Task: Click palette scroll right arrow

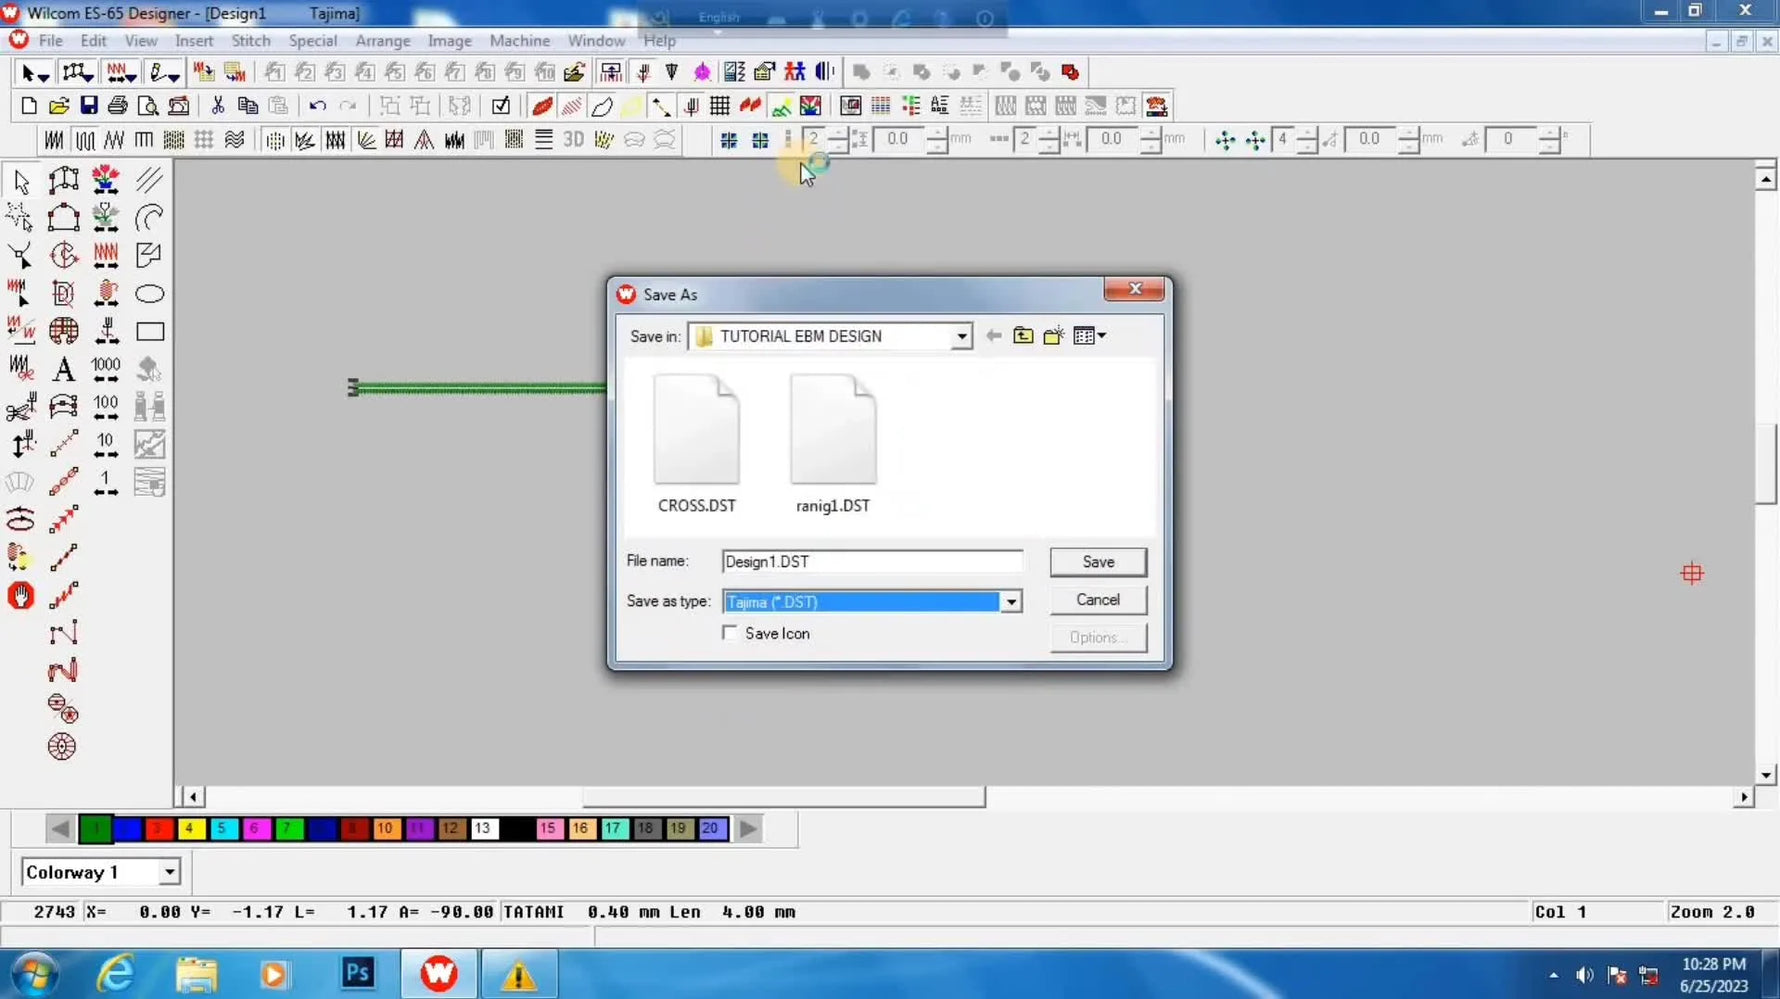Action: (748, 828)
